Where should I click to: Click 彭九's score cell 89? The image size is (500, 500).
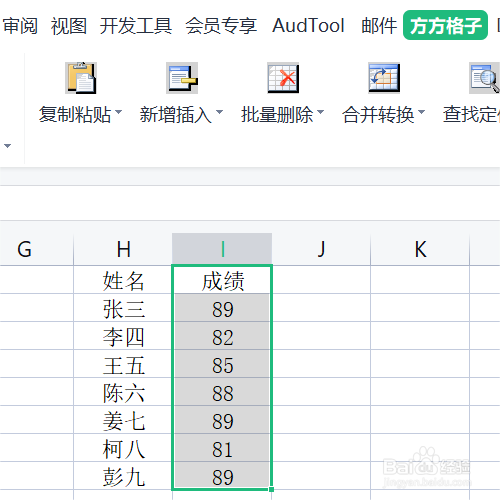click(222, 476)
